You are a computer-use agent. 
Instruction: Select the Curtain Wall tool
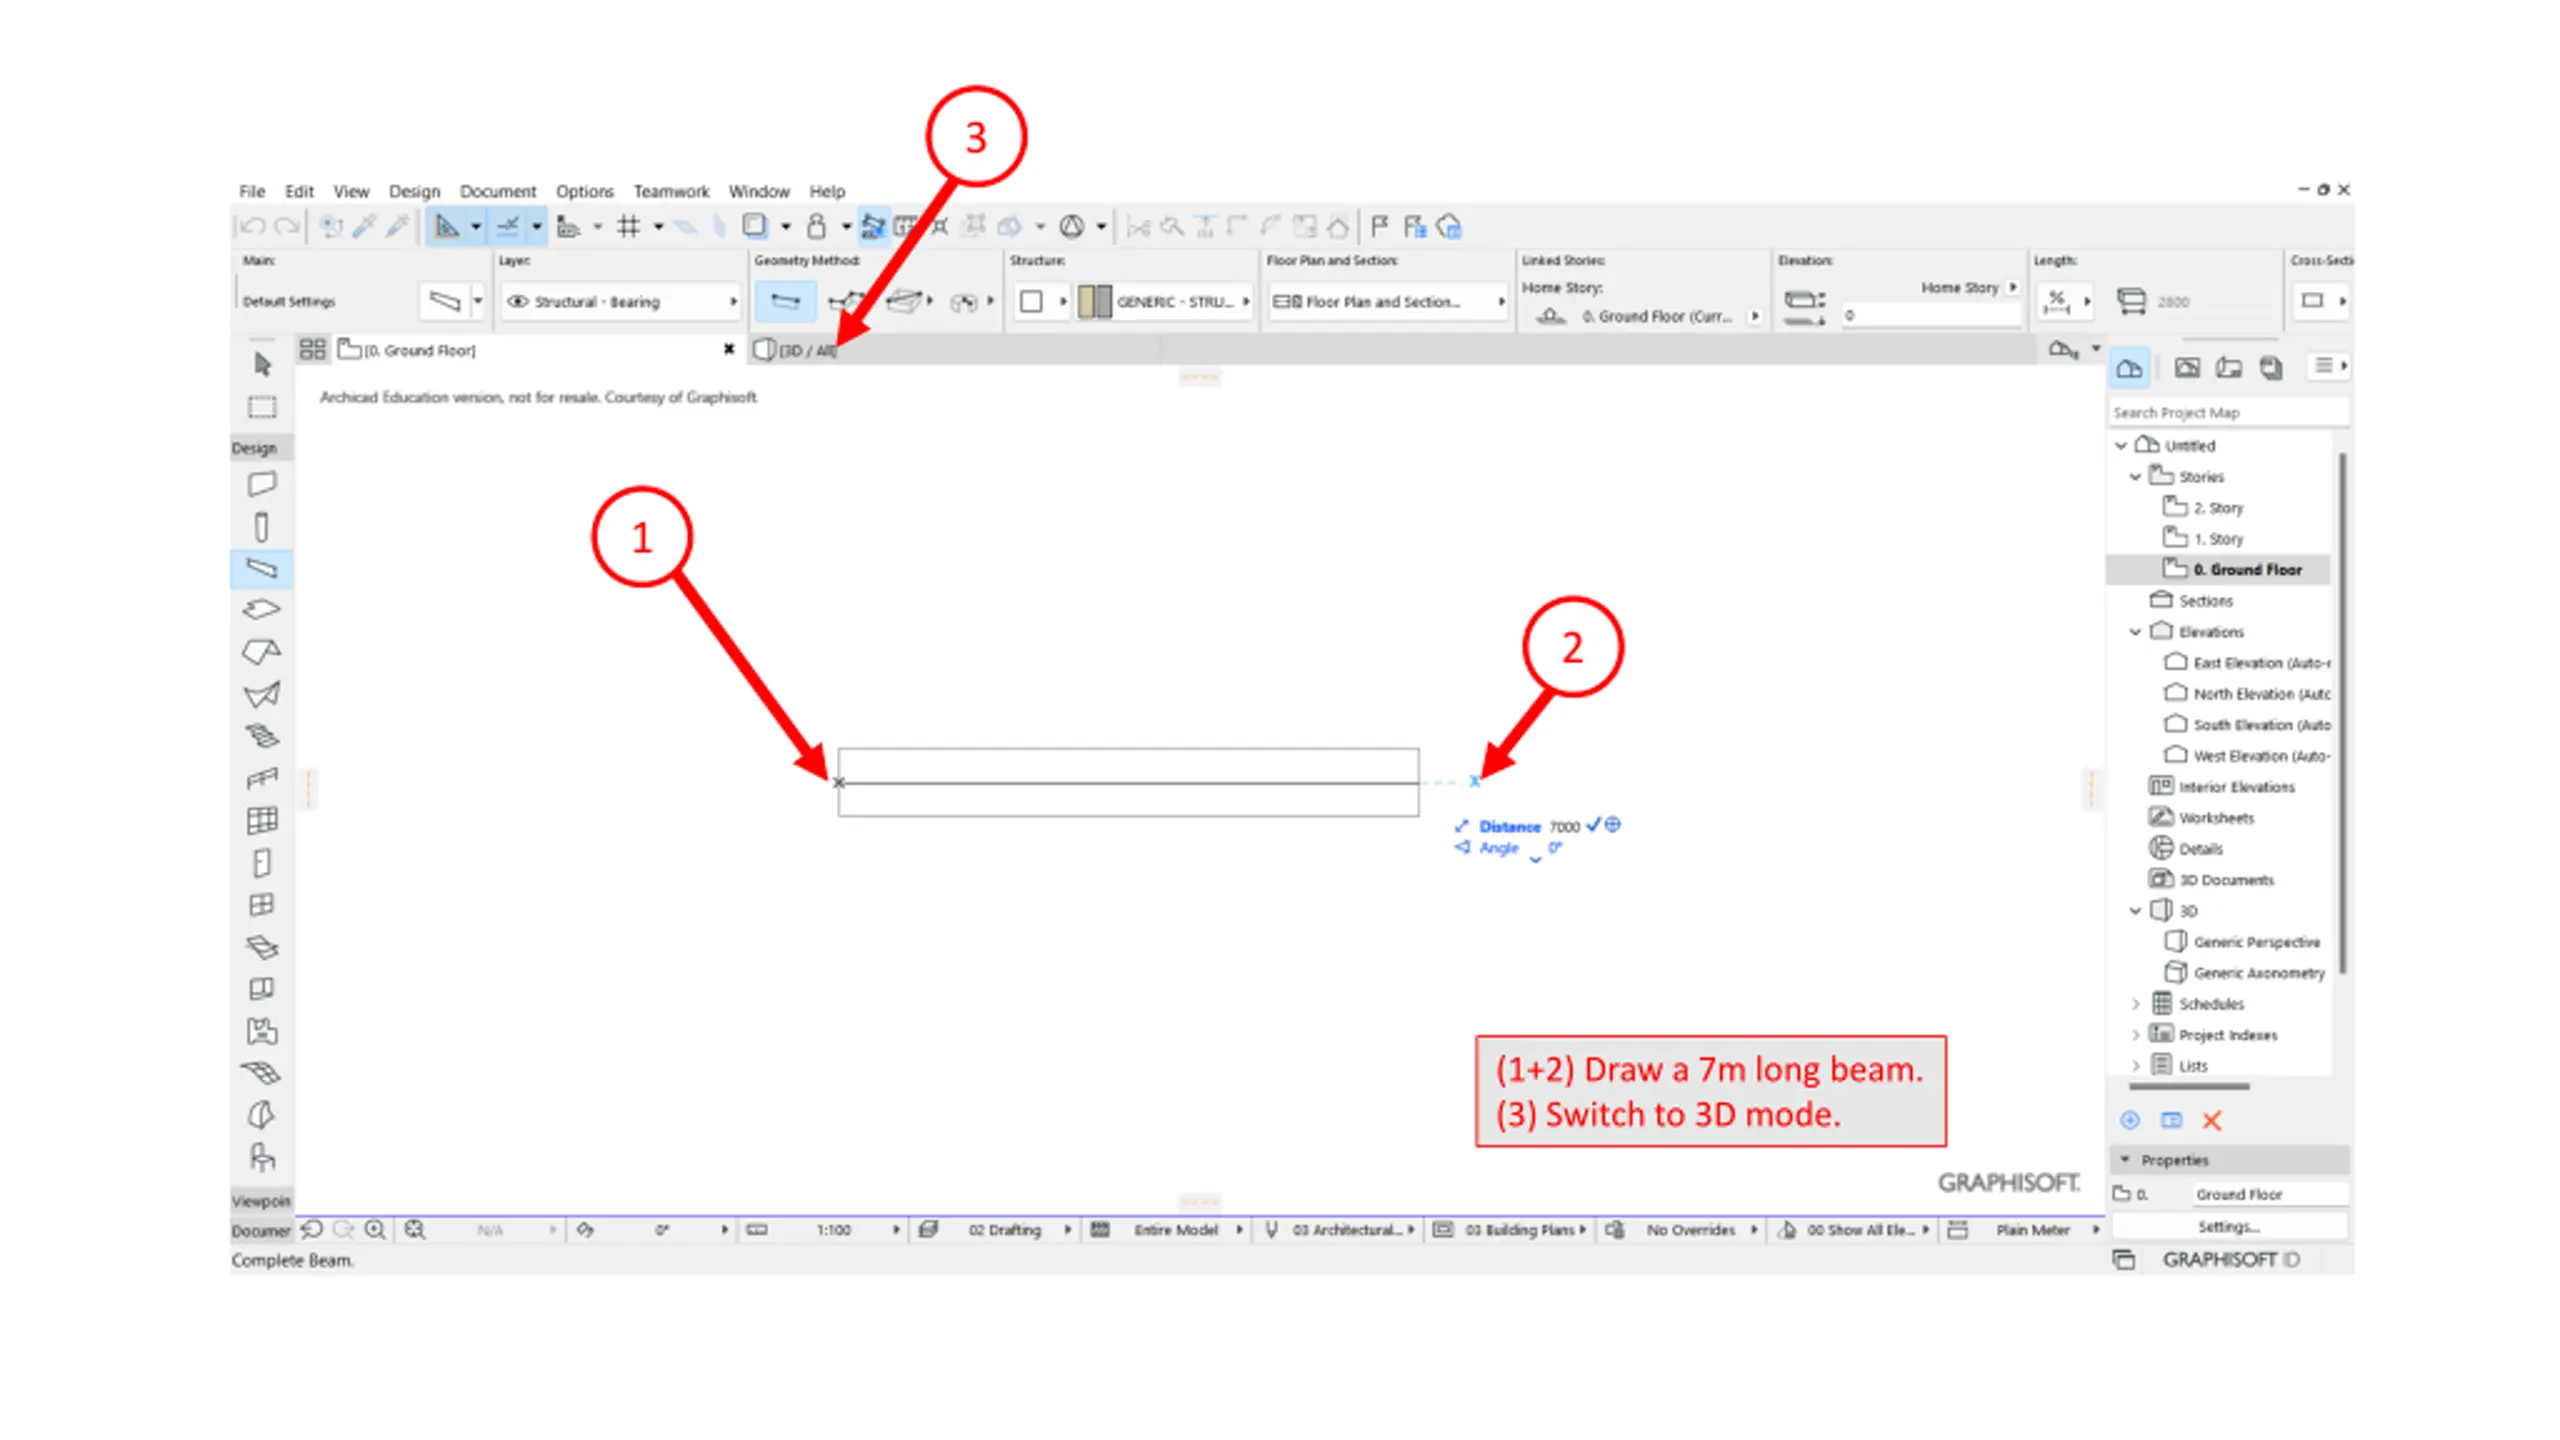tap(262, 820)
